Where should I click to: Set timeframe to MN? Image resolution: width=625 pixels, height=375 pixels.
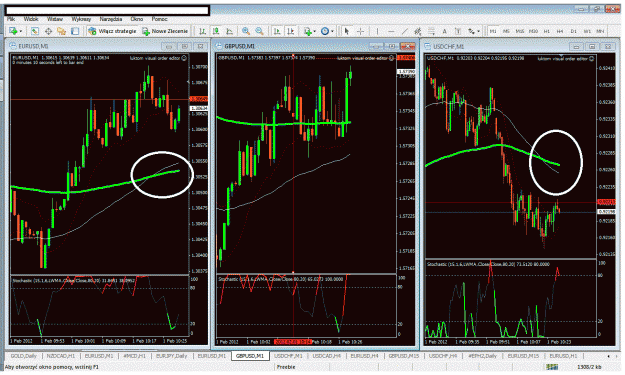(600, 31)
